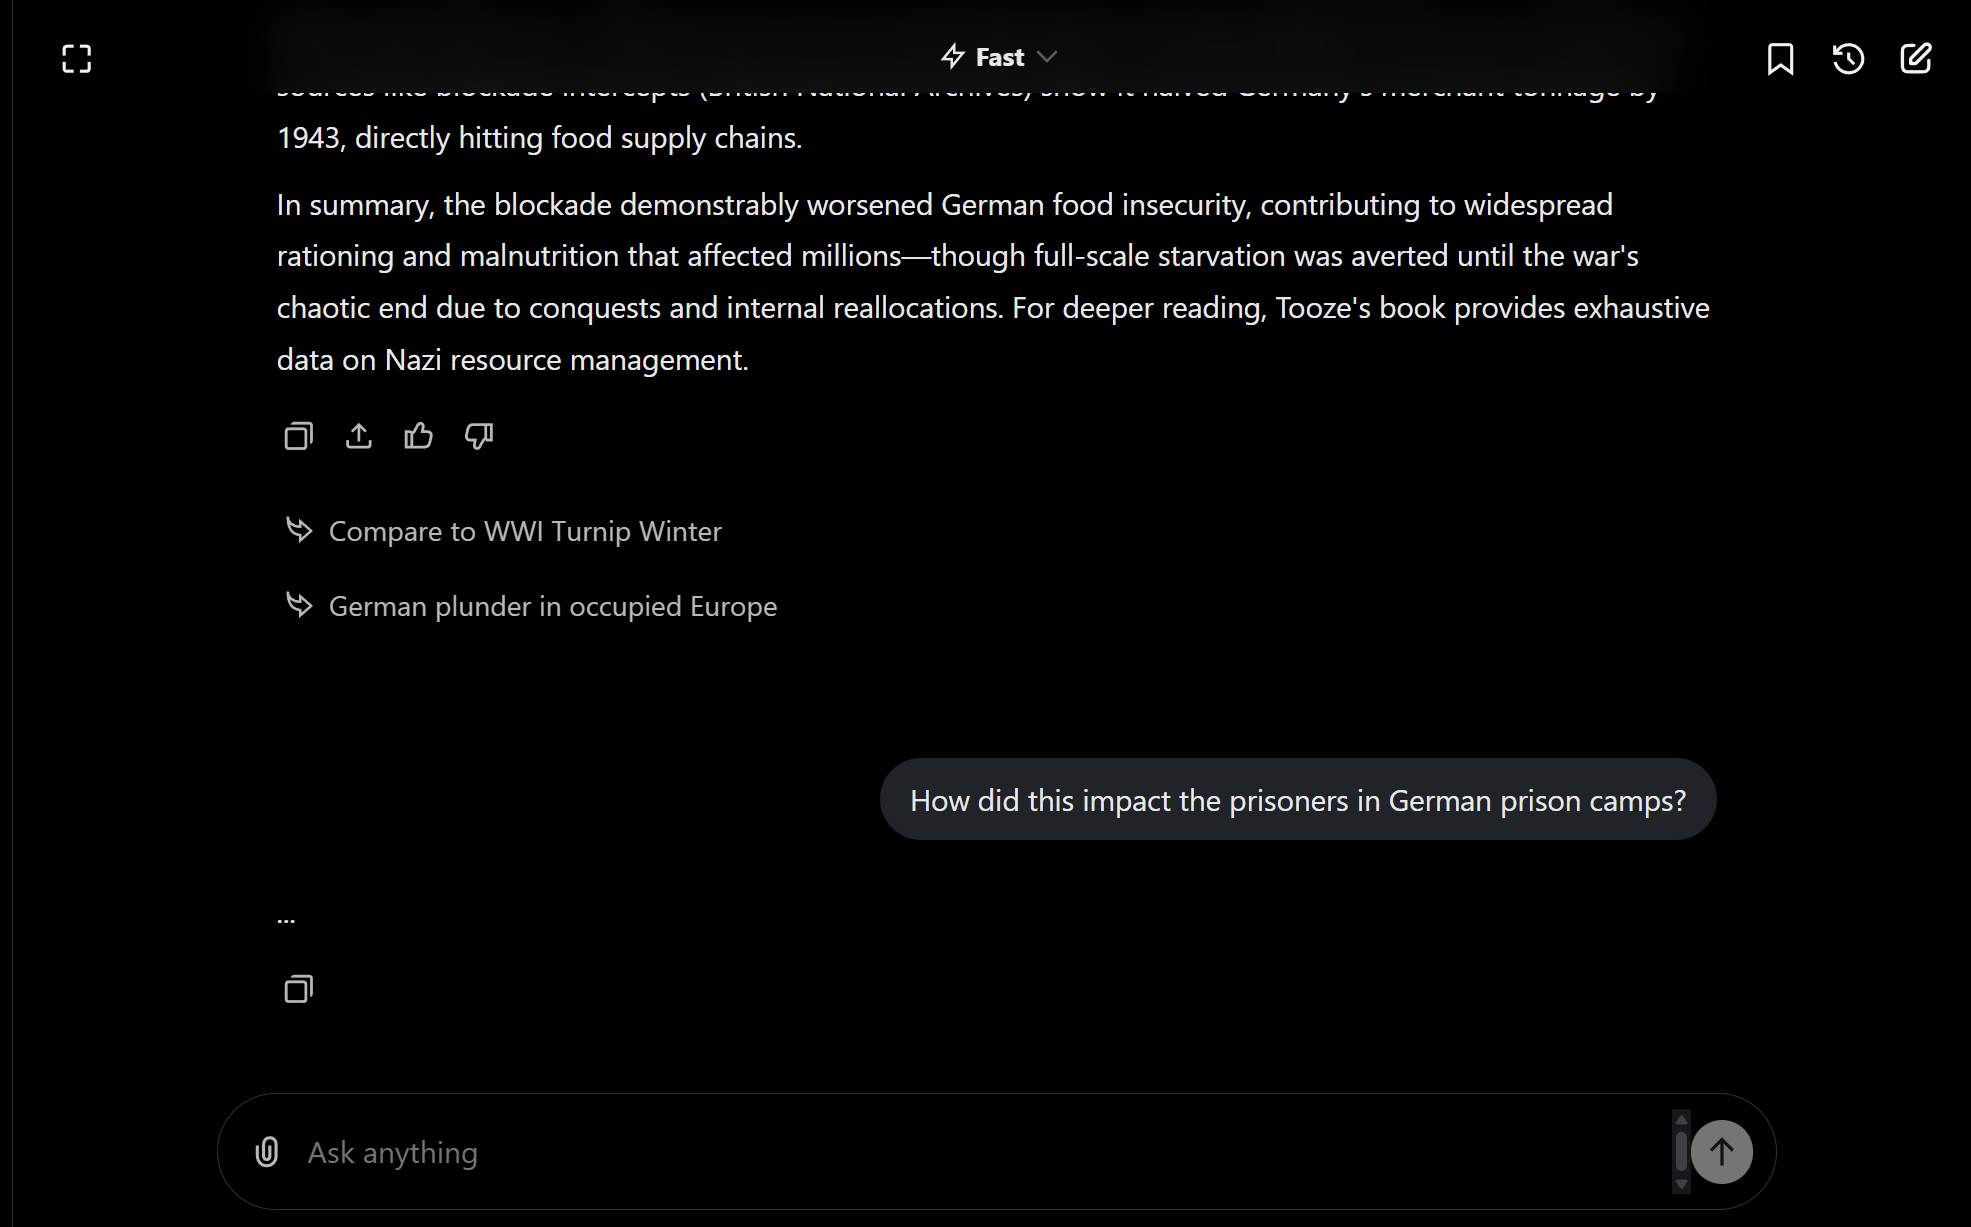
Task: Select 'German plunder in occupied Europe' suggestion
Action: (x=552, y=606)
